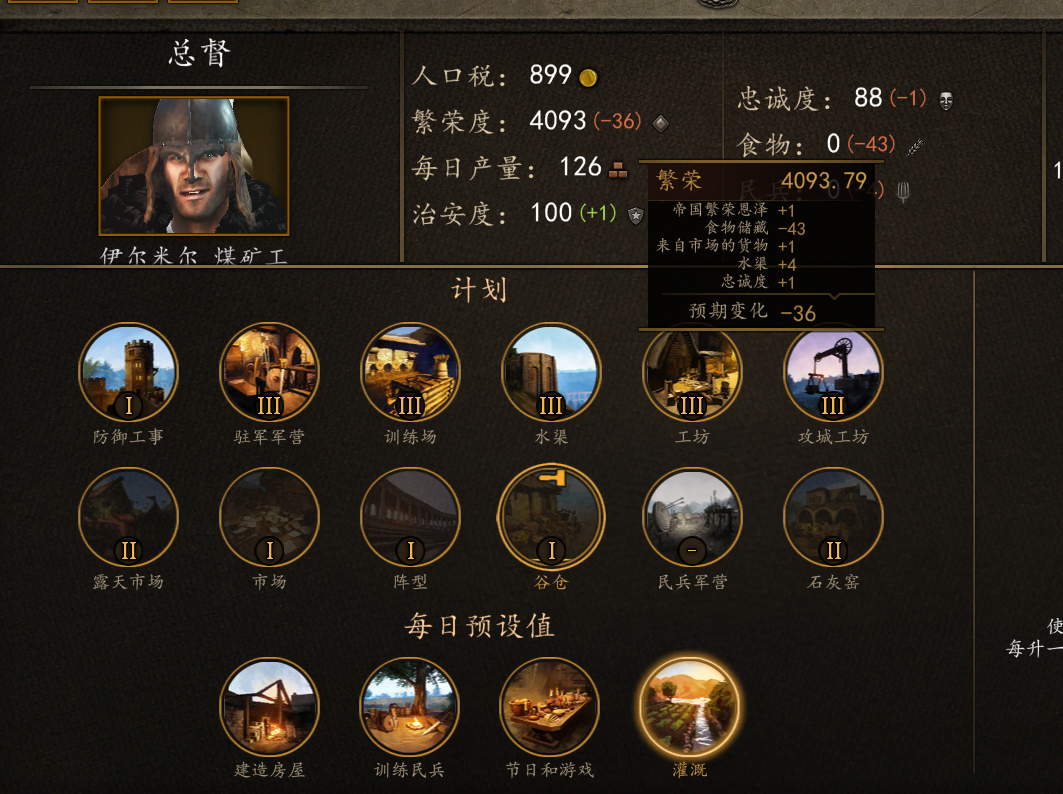Viewport: 1063px width, 794px height.
Task: Select the 攻城工坊 siege workshop icon
Action: pos(833,372)
